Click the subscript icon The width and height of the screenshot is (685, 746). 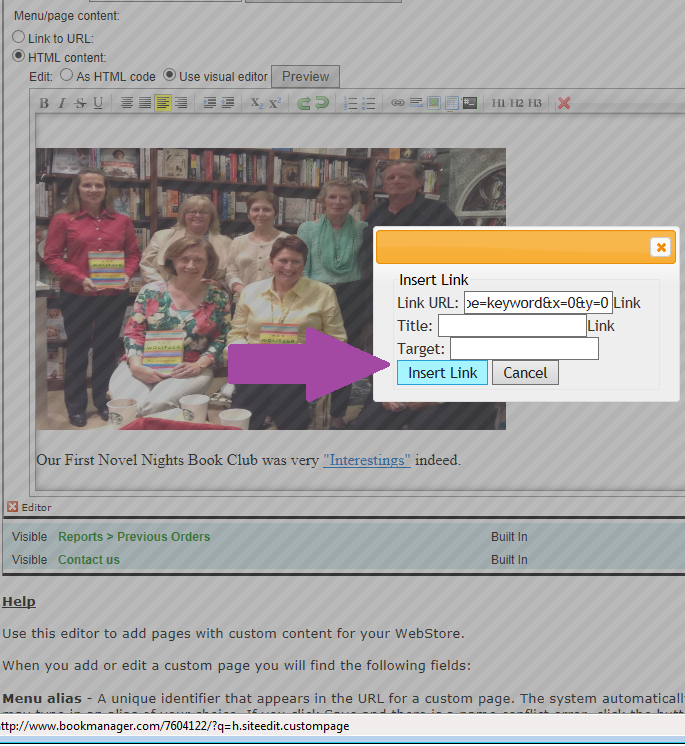point(256,103)
